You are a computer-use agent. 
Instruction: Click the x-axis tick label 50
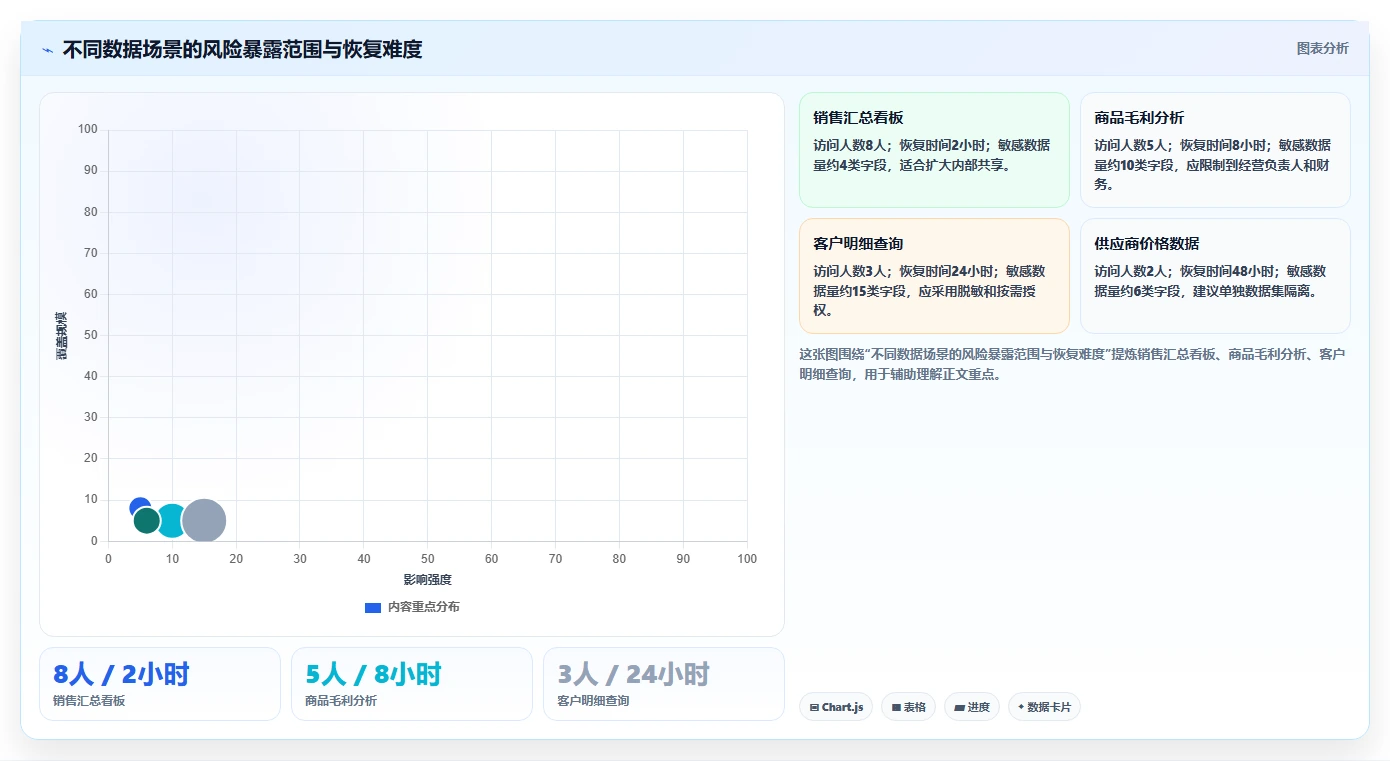427,559
